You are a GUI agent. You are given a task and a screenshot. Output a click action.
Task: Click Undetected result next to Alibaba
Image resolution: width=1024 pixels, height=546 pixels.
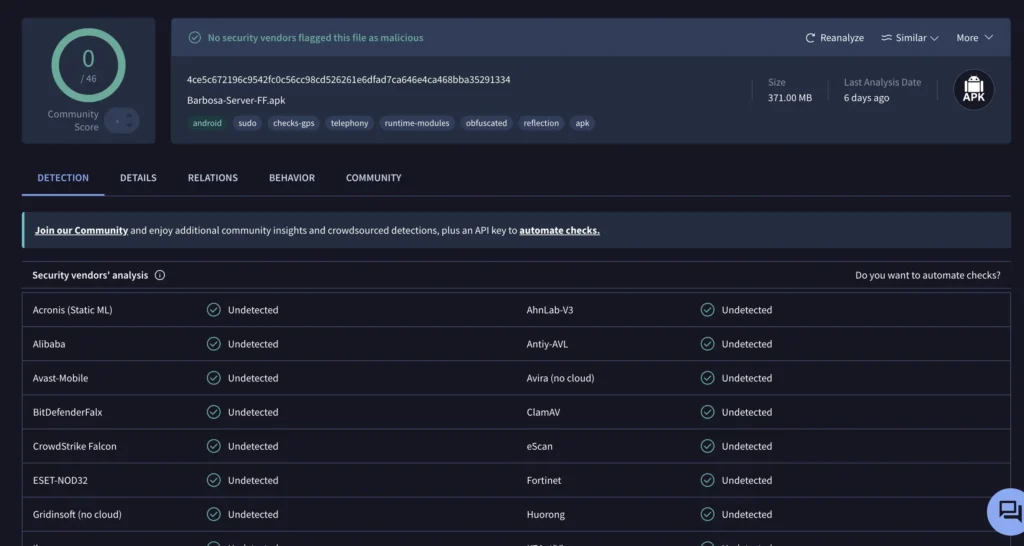point(253,344)
